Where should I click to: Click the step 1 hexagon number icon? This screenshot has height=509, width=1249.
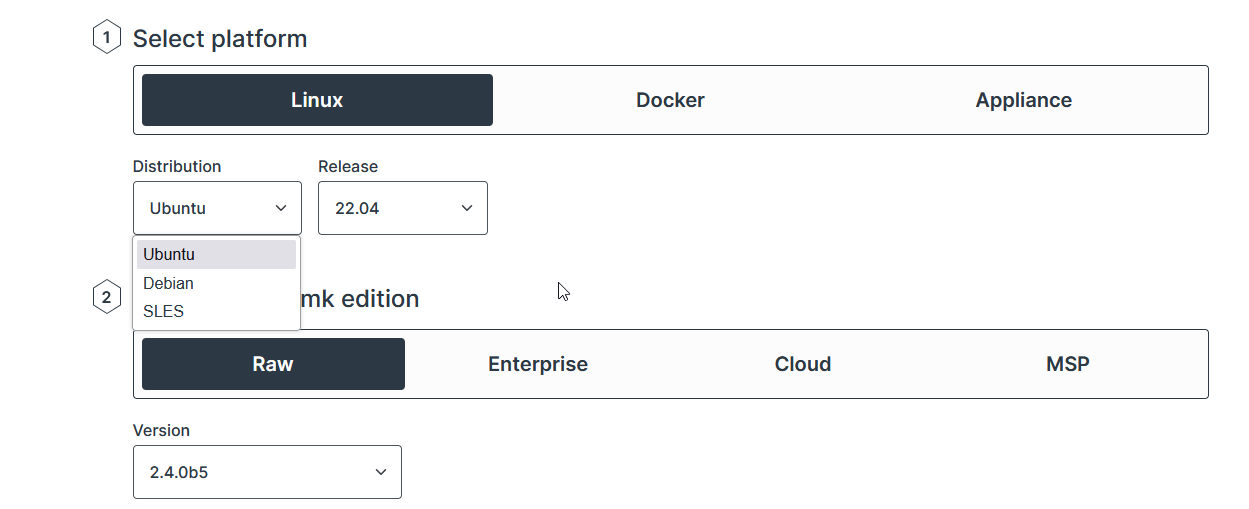pyautogui.click(x=106, y=39)
